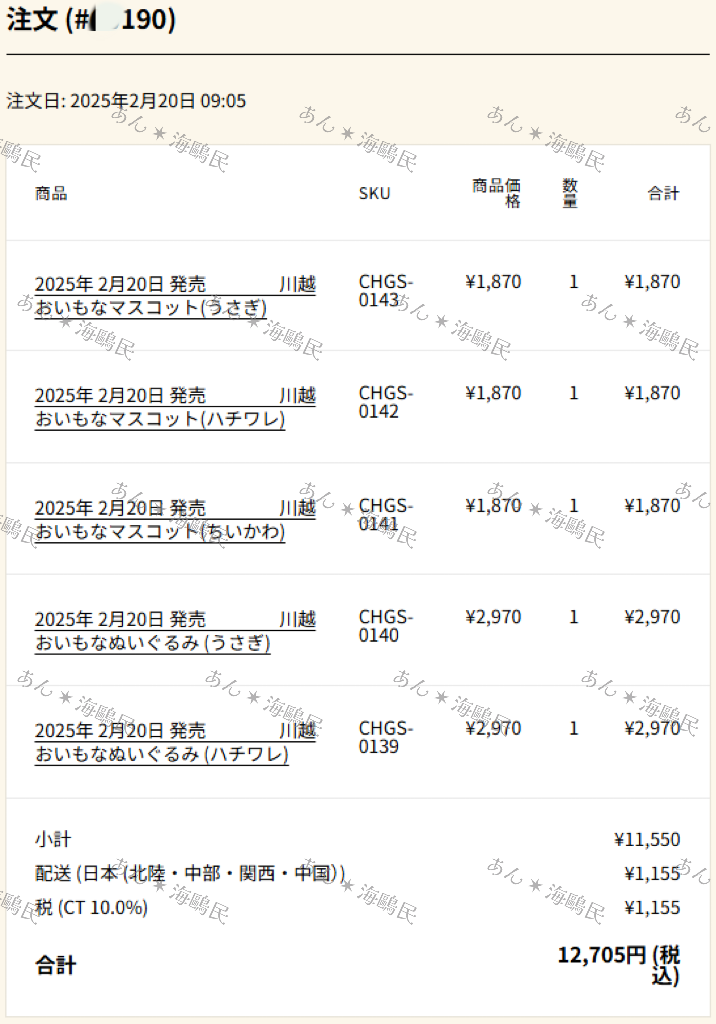Click the order number heading
Image resolution: width=716 pixels, height=1024 pixels.
click(91, 20)
